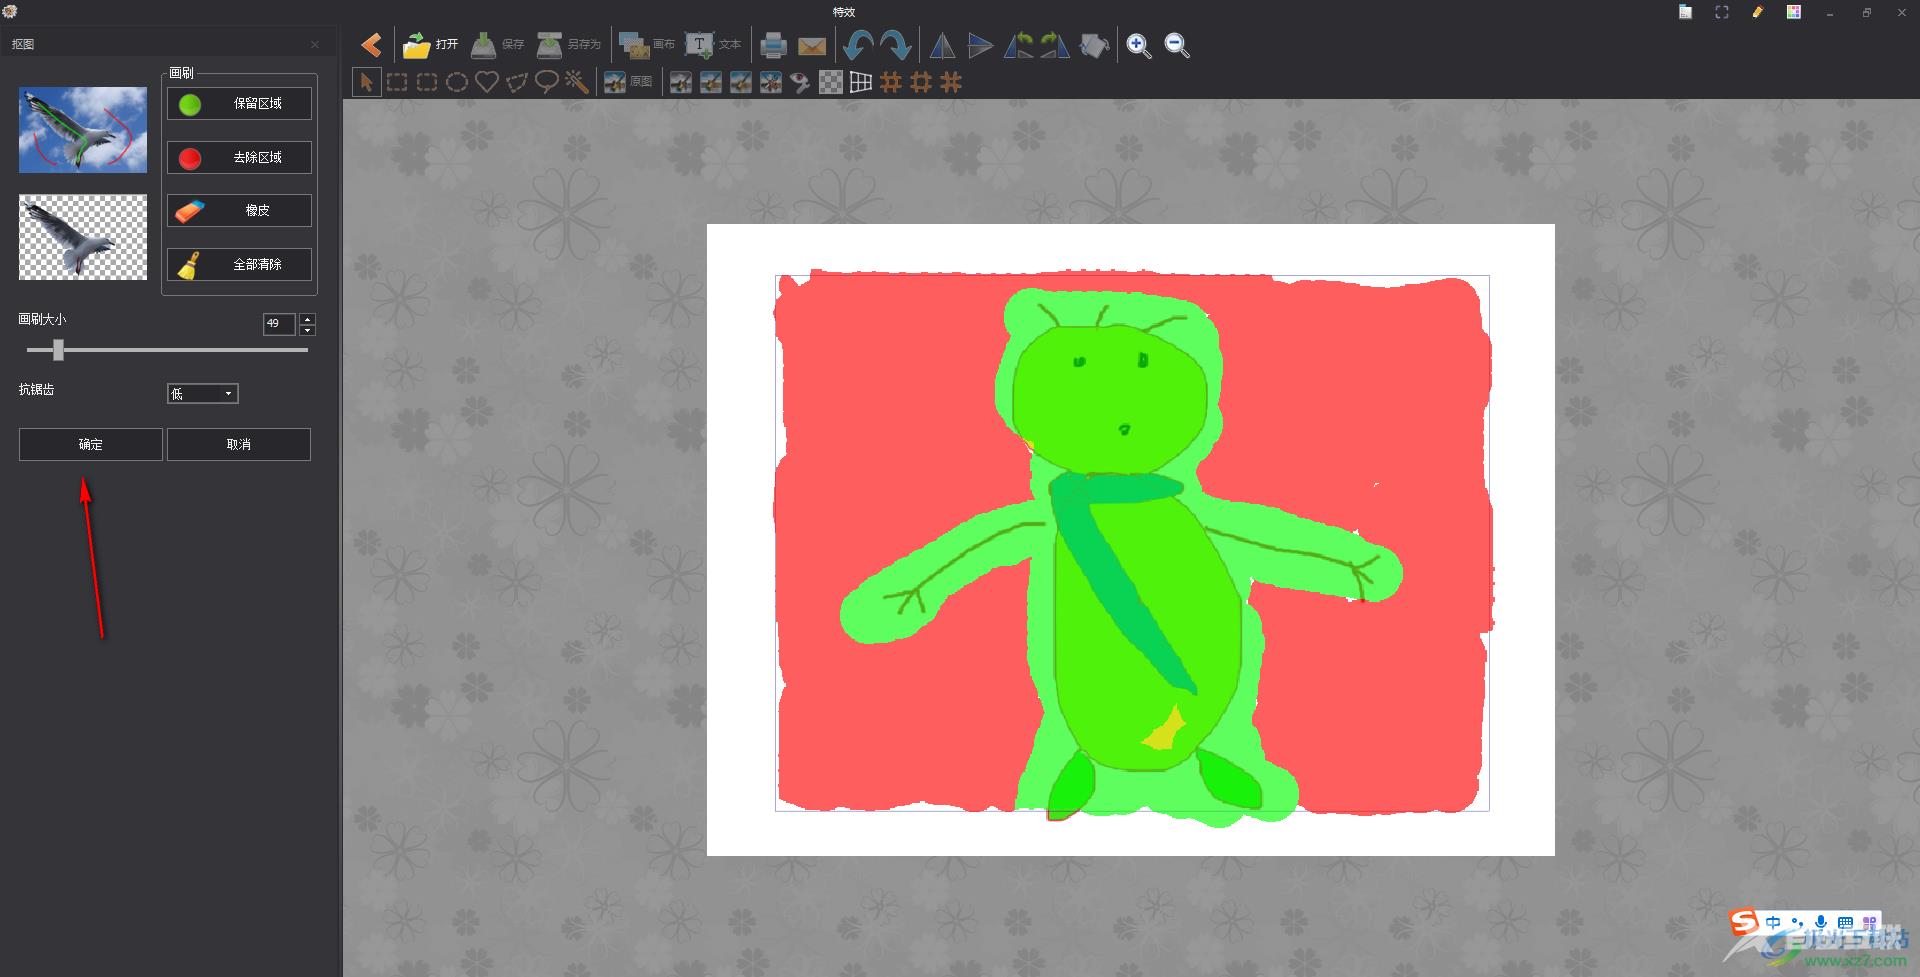Select the 橡皮 eraser brush
Image resolution: width=1920 pixels, height=977 pixels.
(239, 210)
